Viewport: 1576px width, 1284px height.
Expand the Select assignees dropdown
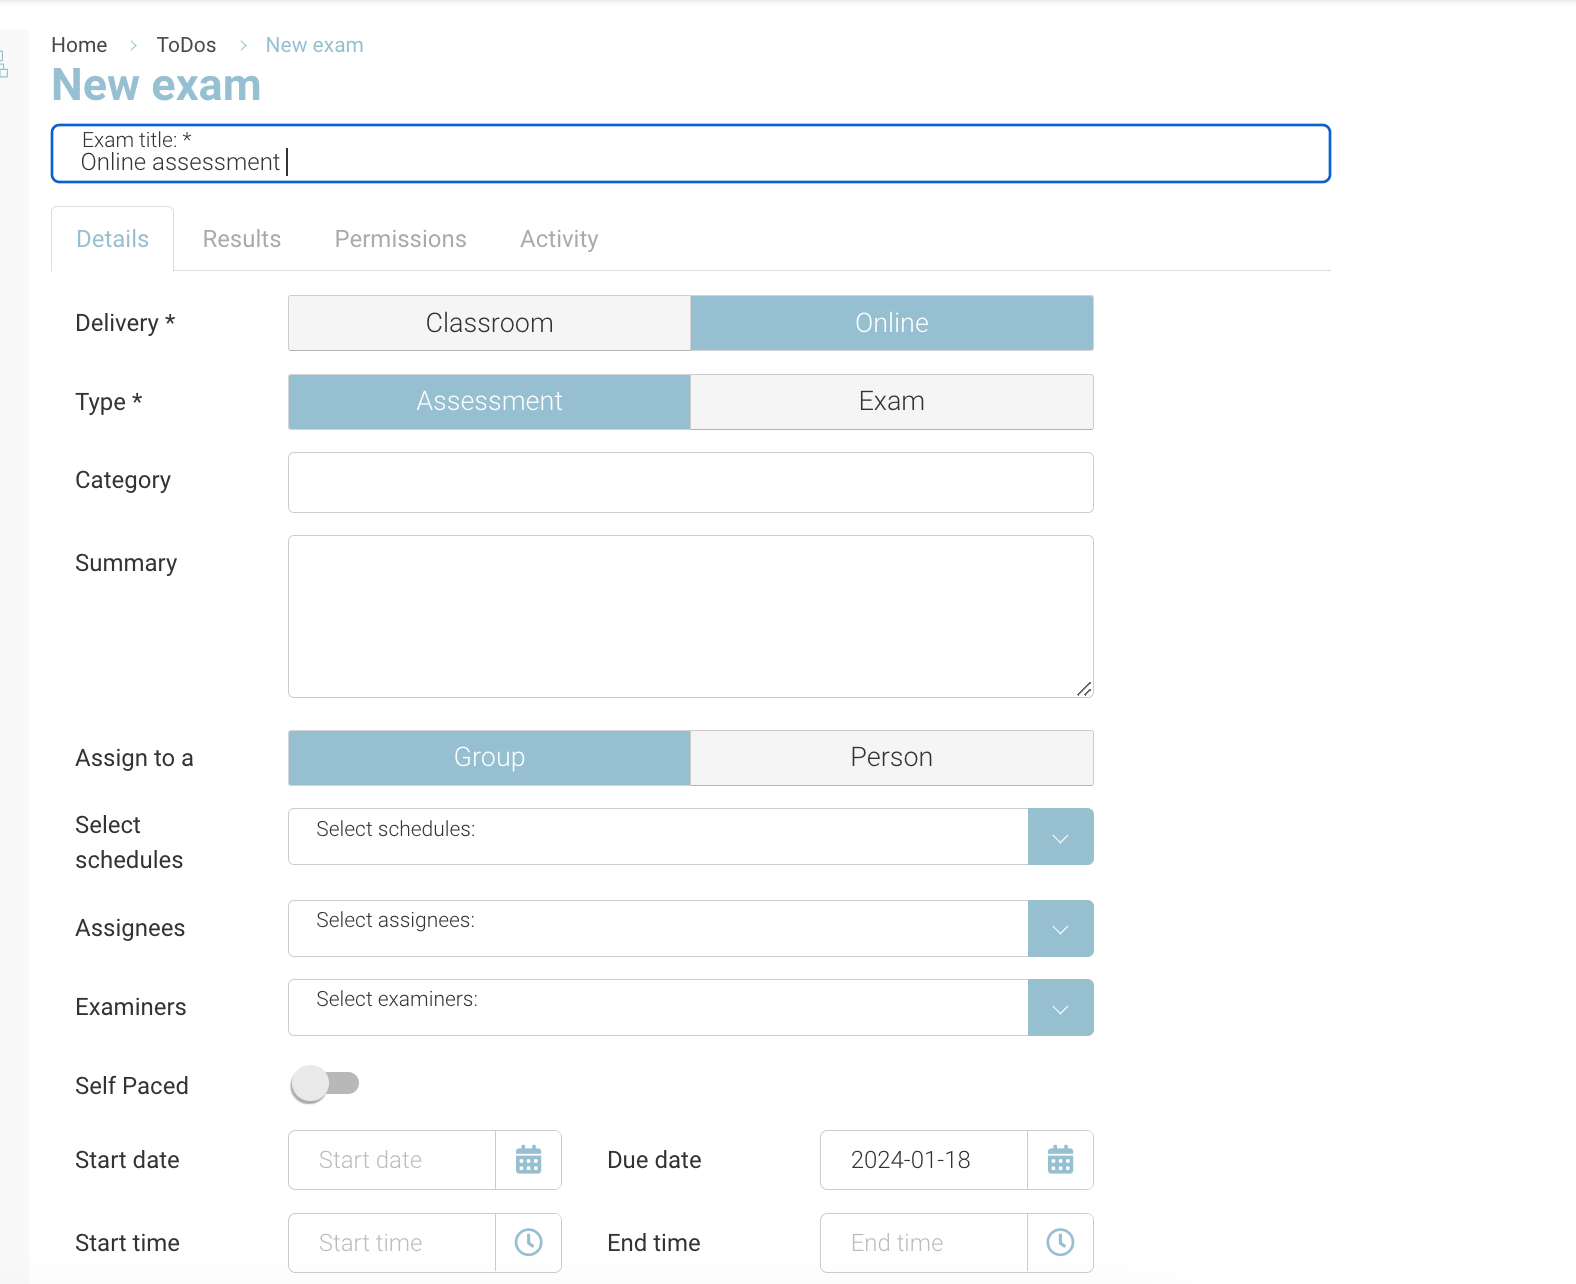1060,929
